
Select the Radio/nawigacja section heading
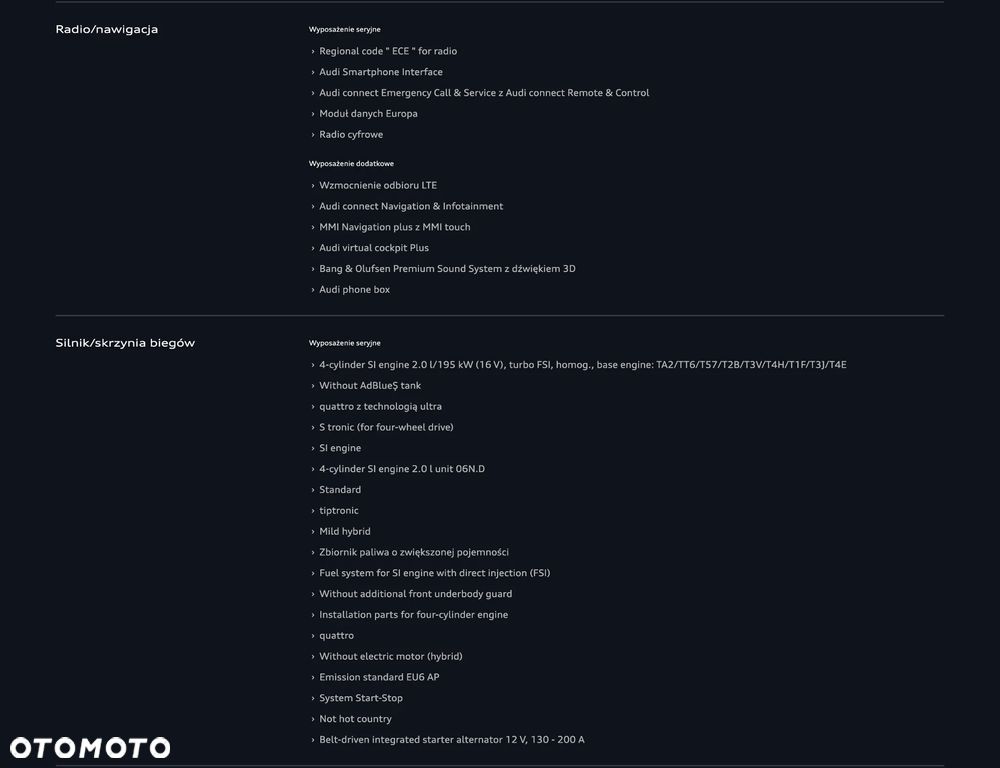coord(107,29)
